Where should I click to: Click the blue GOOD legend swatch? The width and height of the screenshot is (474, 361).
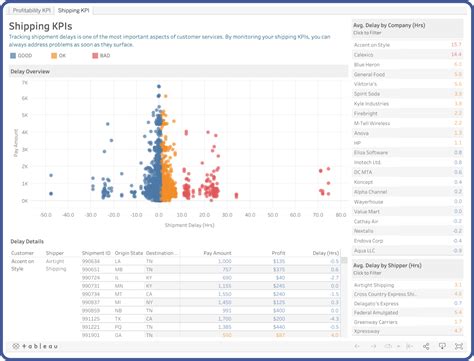[13, 56]
